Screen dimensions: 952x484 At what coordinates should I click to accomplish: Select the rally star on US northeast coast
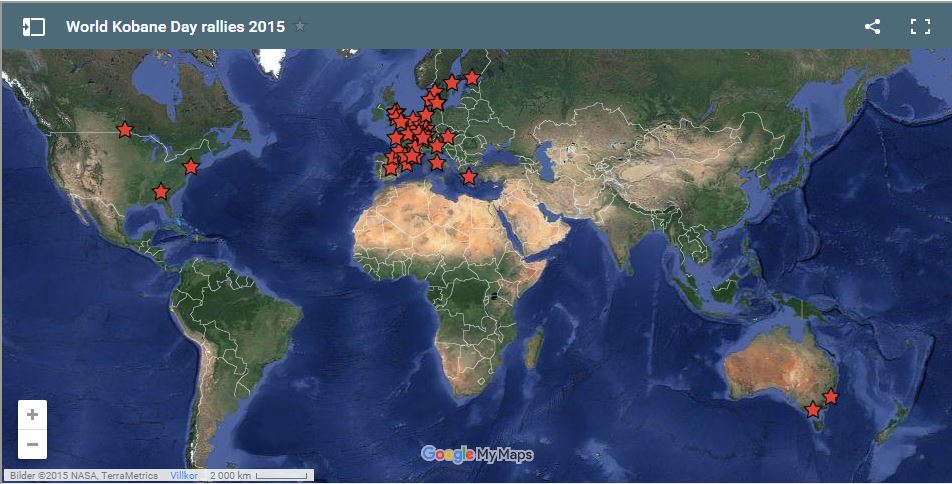[191, 166]
